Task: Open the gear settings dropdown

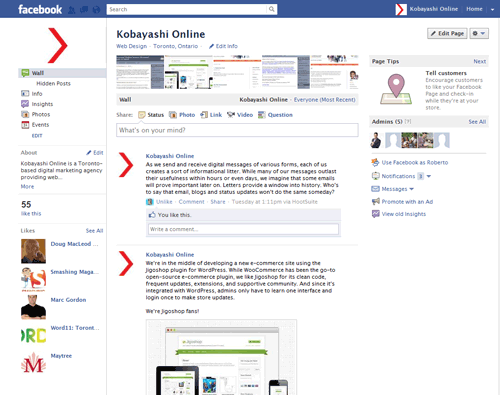Action: 479,33
